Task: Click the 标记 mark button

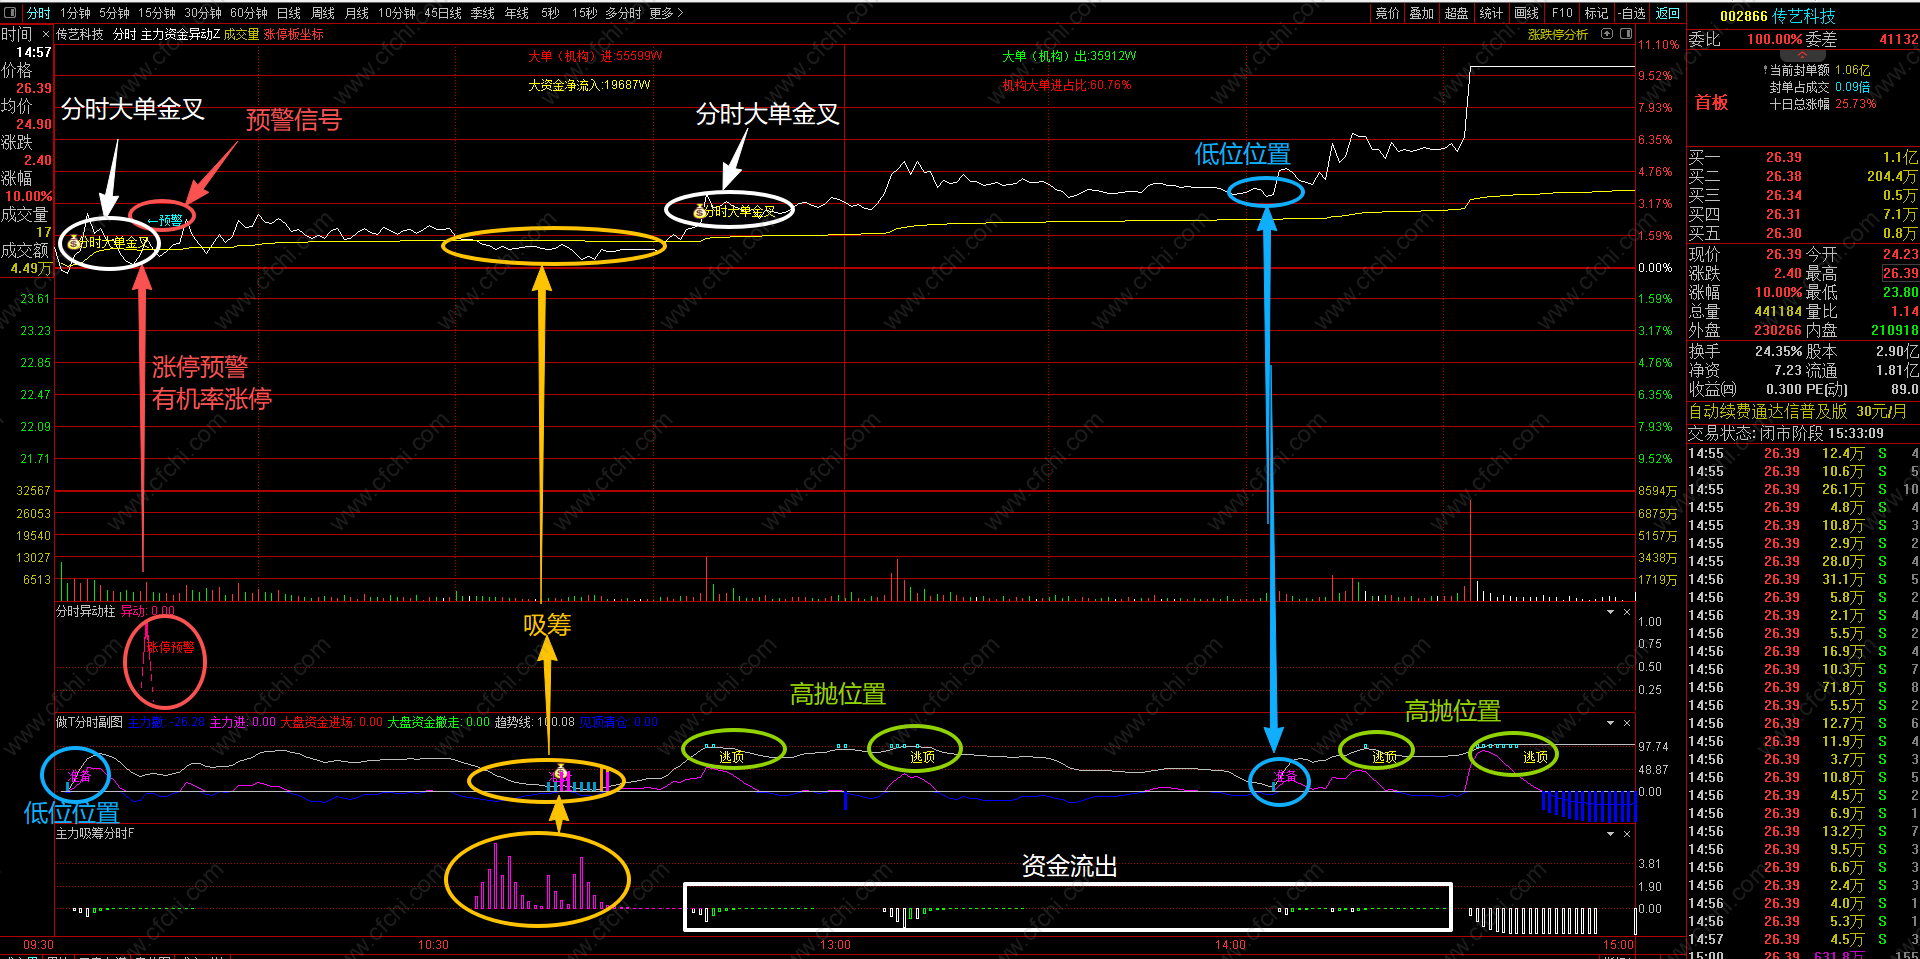Action: click(1596, 13)
